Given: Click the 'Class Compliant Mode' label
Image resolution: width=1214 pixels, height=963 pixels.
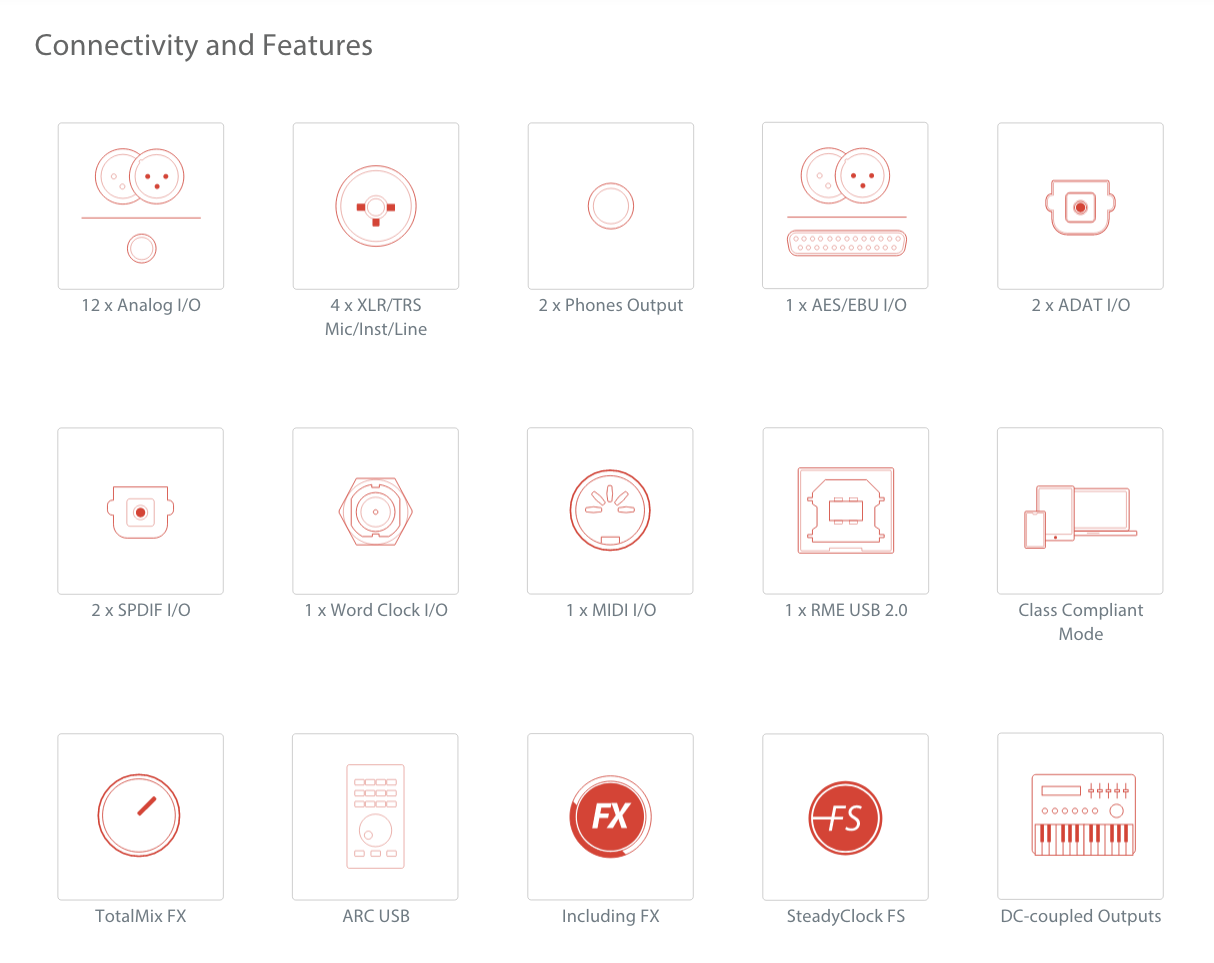Looking at the screenshot, I should (1081, 622).
